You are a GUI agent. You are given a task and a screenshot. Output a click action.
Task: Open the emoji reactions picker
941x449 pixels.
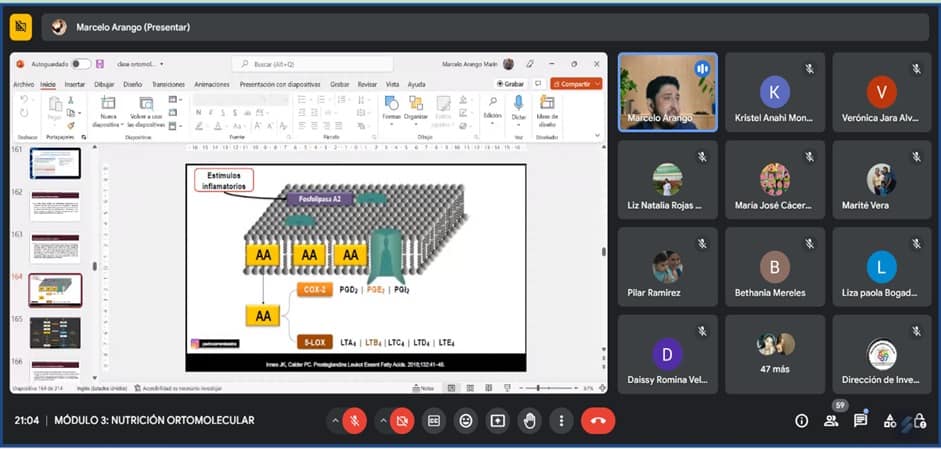465,421
